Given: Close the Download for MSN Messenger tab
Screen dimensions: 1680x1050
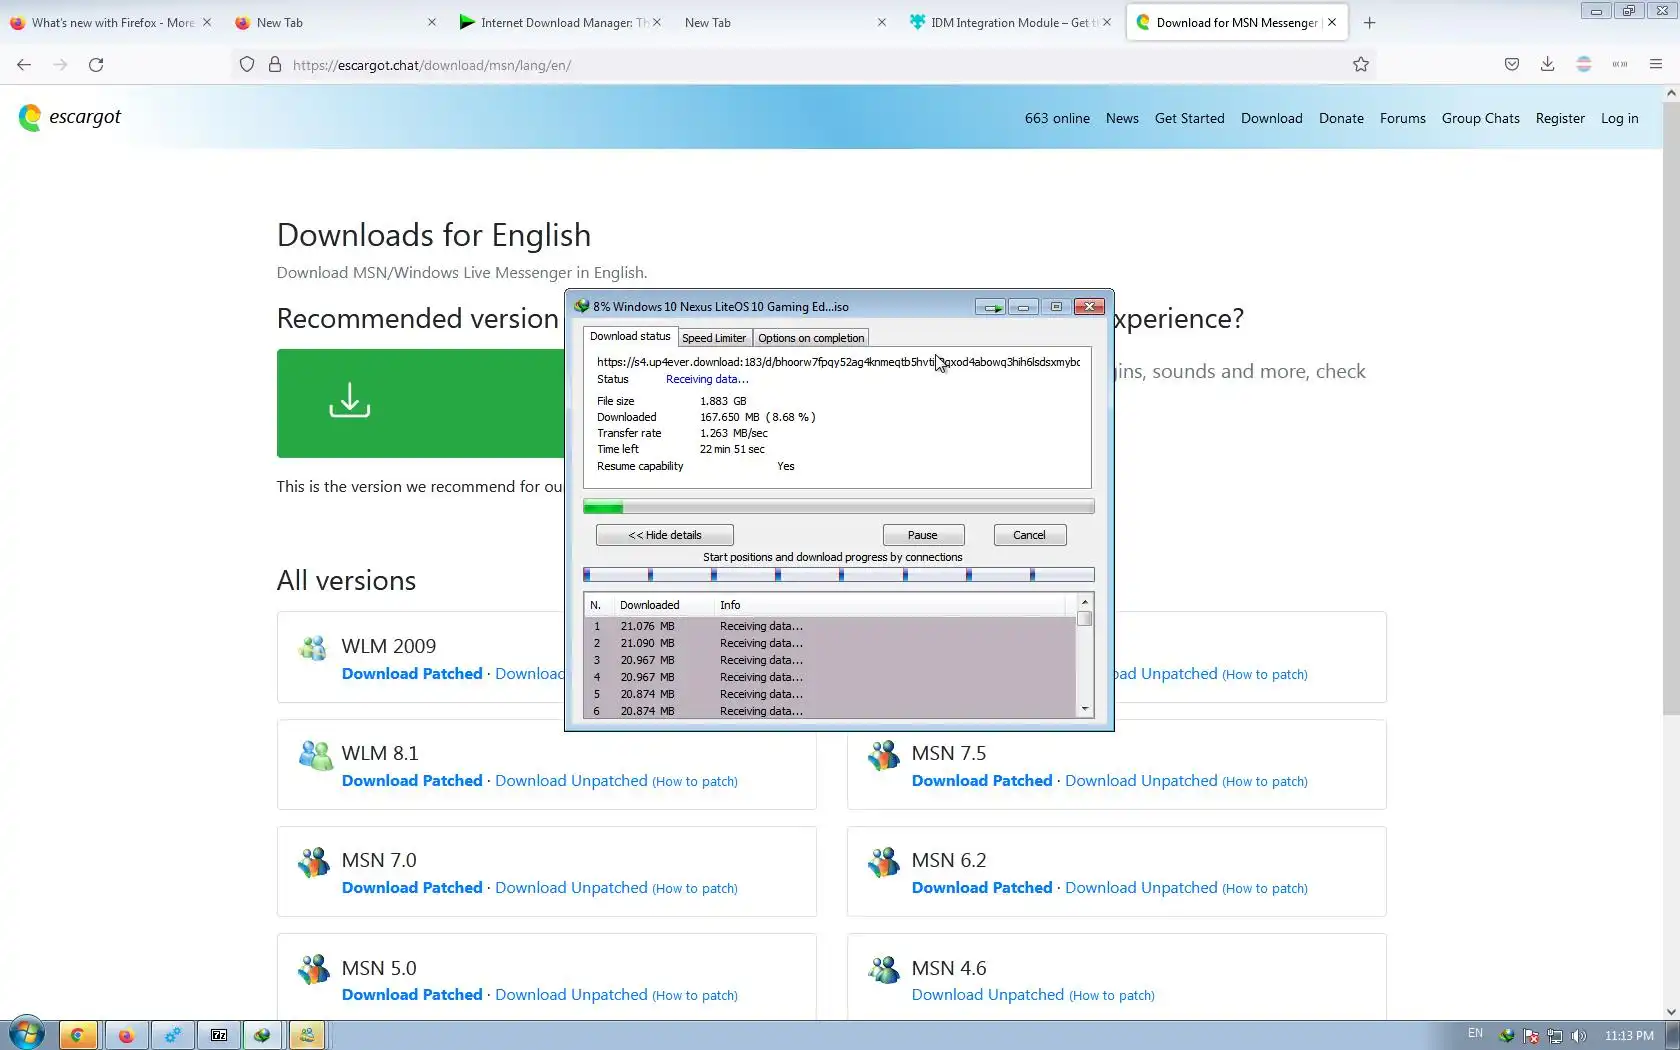Looking at the screenshot, I should pos(1332,23).
